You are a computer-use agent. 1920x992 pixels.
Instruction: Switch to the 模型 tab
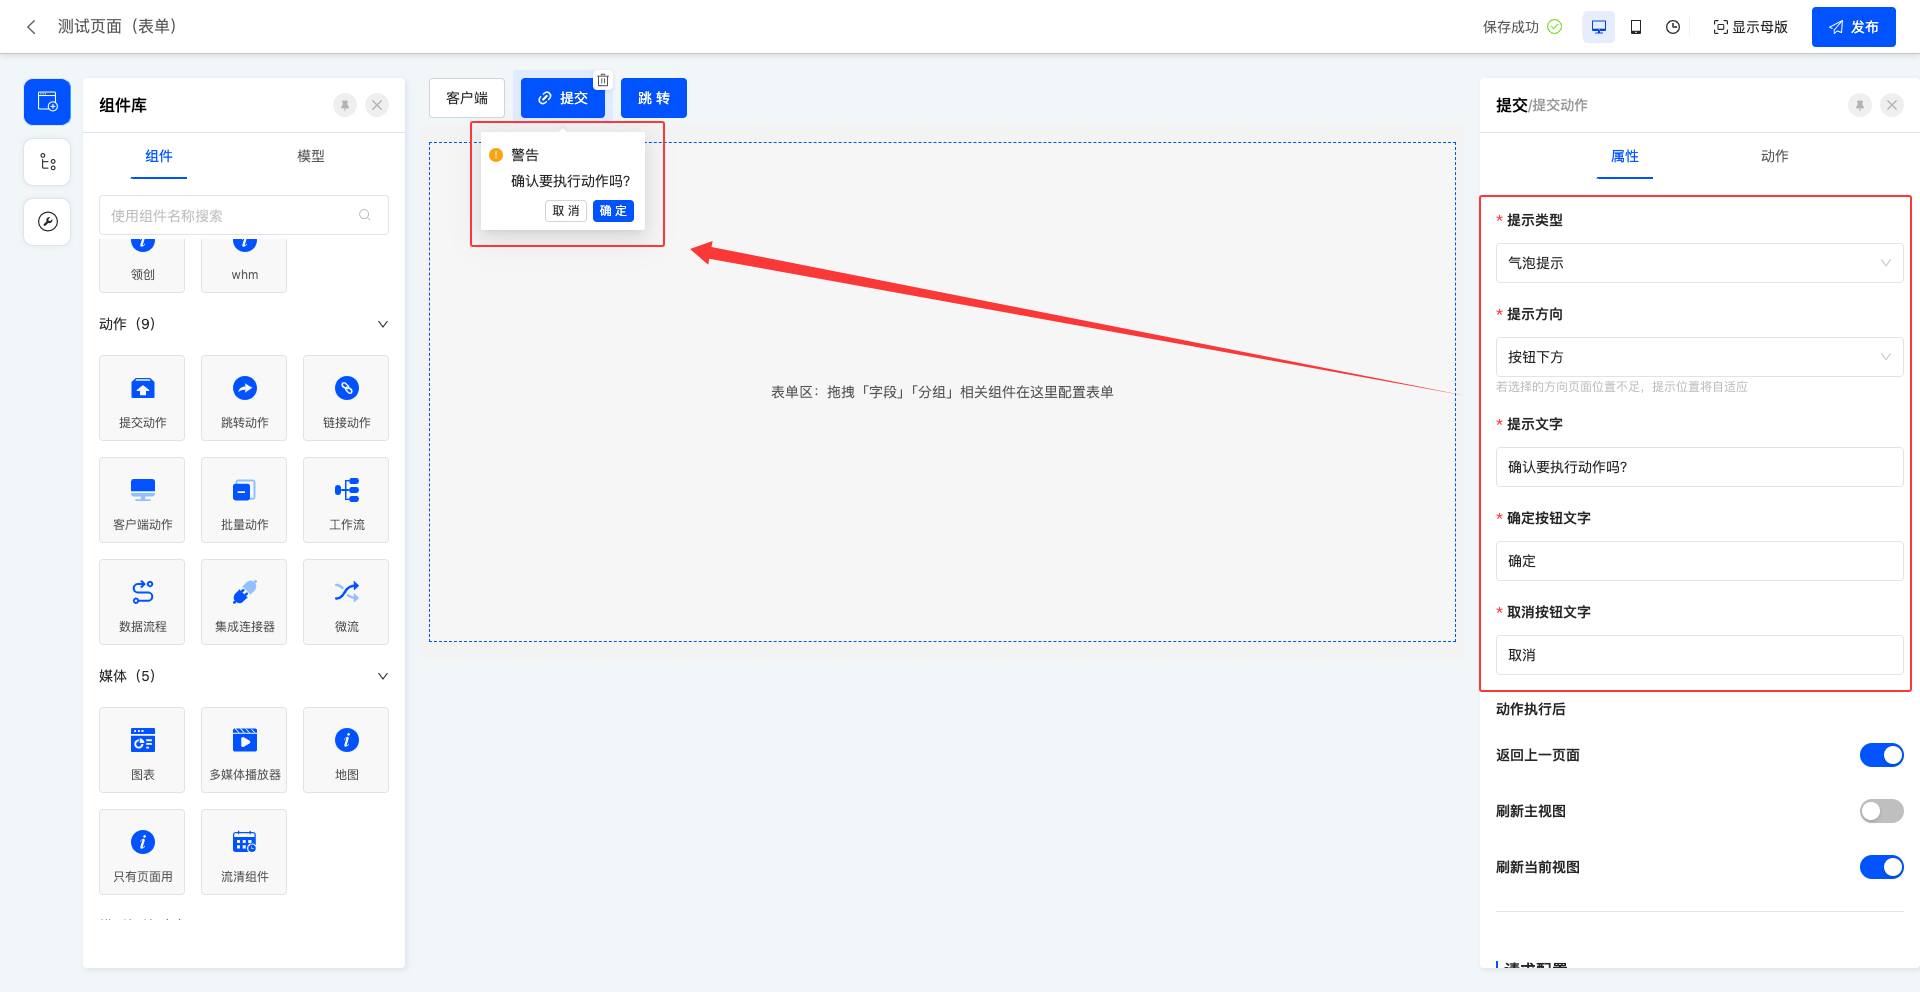tap(311, 156)
